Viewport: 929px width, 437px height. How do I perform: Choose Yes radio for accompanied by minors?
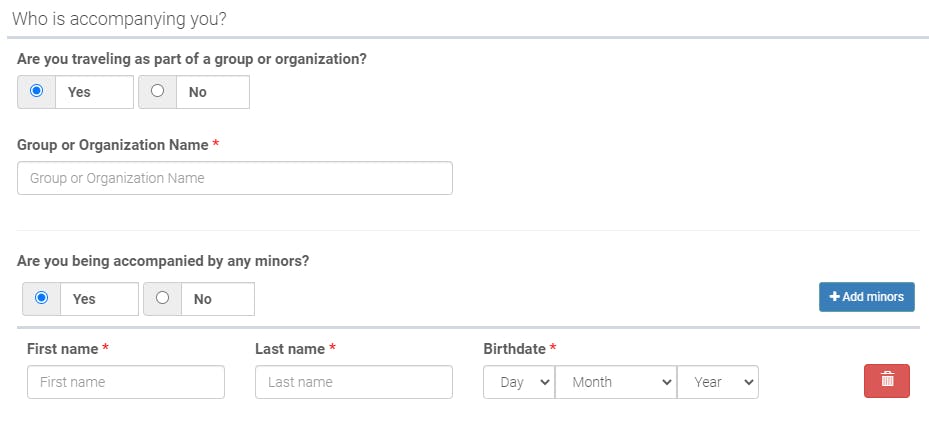pyautogui.click(x=41, y=298)
